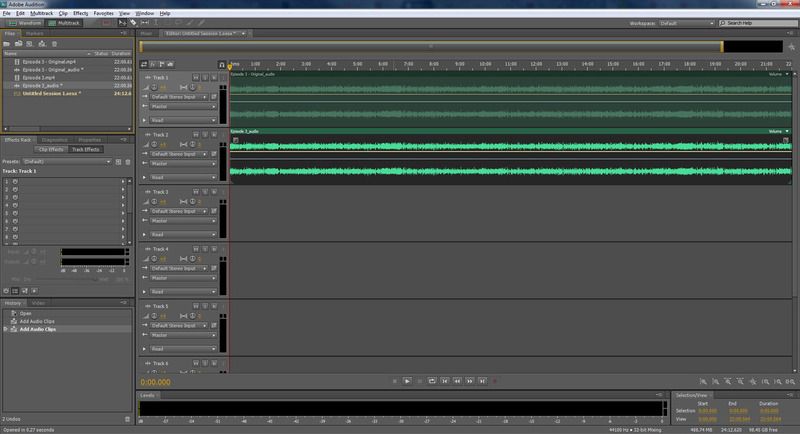Select the Time Selection tool
This screenshot has height=434, width=800.
[156, 23]
